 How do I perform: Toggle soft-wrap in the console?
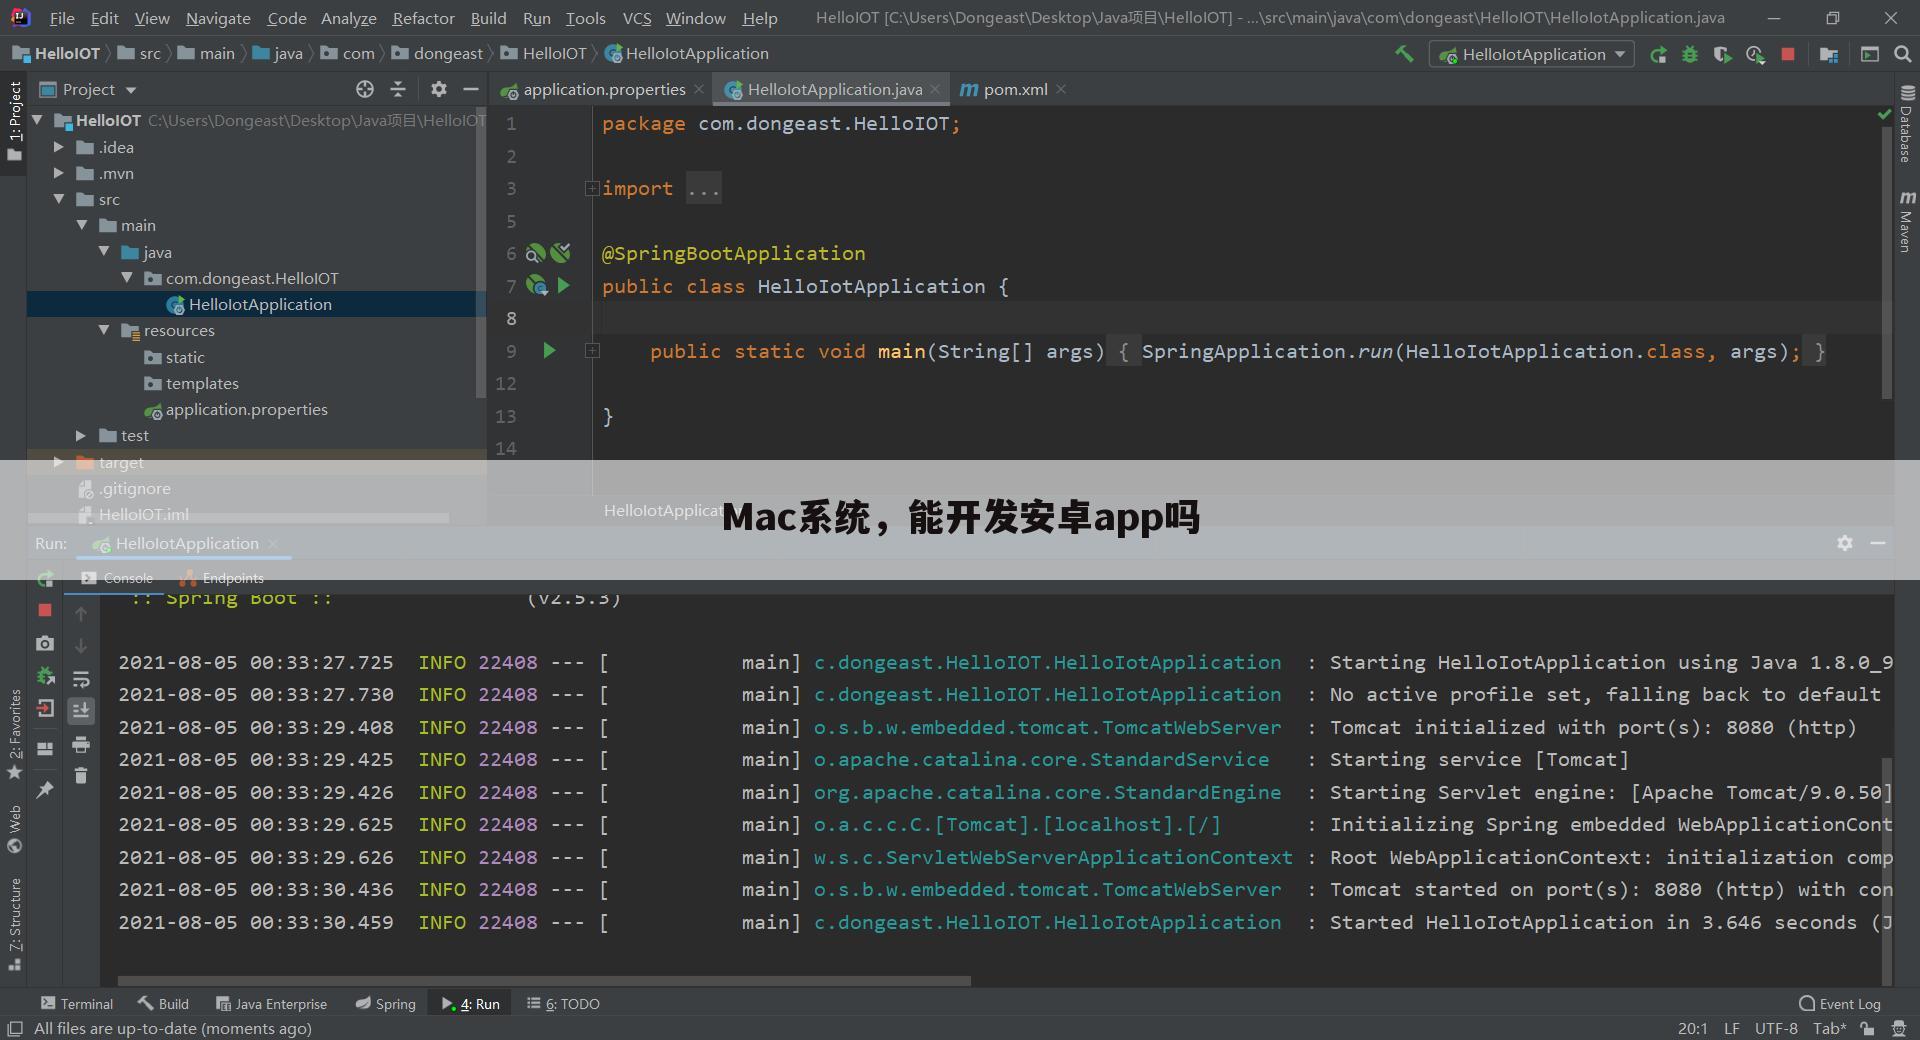pos(81,679)
